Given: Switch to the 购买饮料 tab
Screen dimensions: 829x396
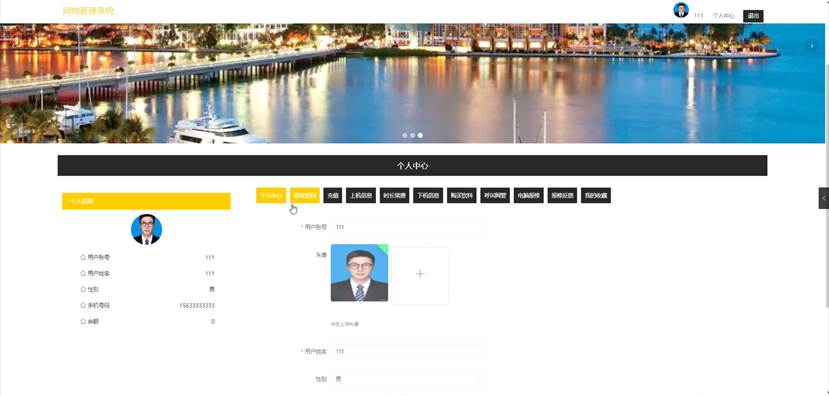Looking at the screenshot, I should point(462,196).
